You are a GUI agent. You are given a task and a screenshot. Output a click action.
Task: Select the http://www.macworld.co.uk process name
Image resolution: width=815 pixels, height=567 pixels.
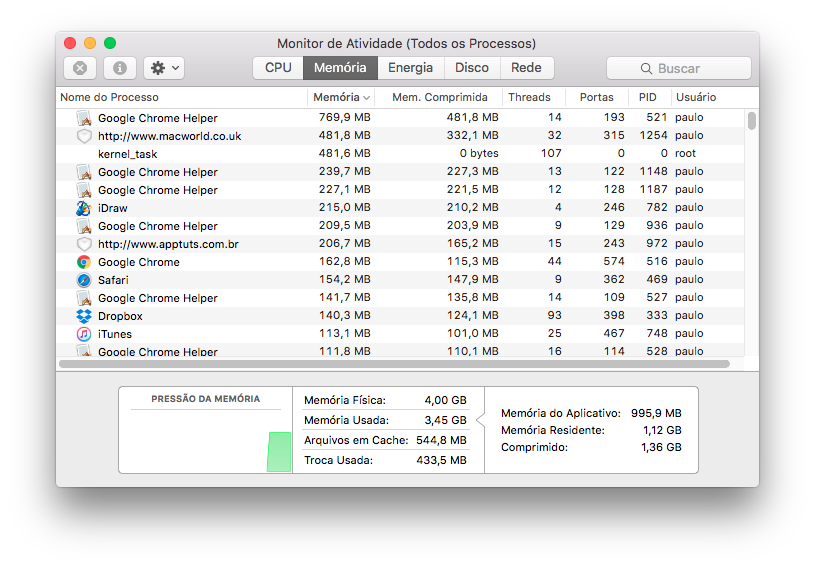[x=169, y=136]
